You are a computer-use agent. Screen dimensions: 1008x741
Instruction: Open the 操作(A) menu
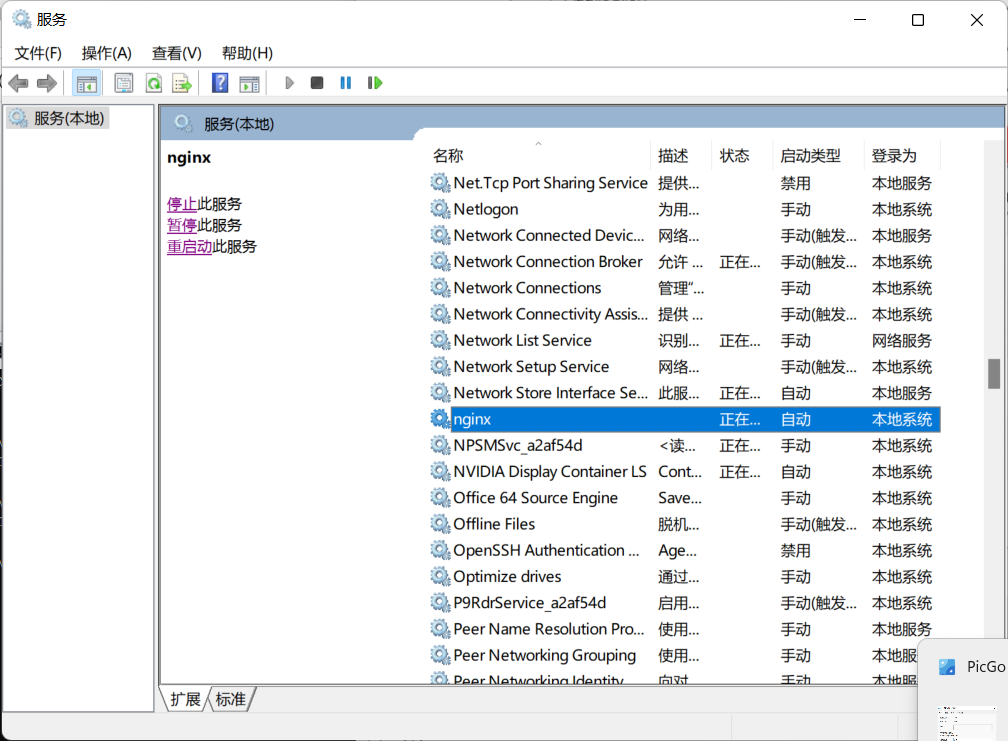(x=107, y=53)
